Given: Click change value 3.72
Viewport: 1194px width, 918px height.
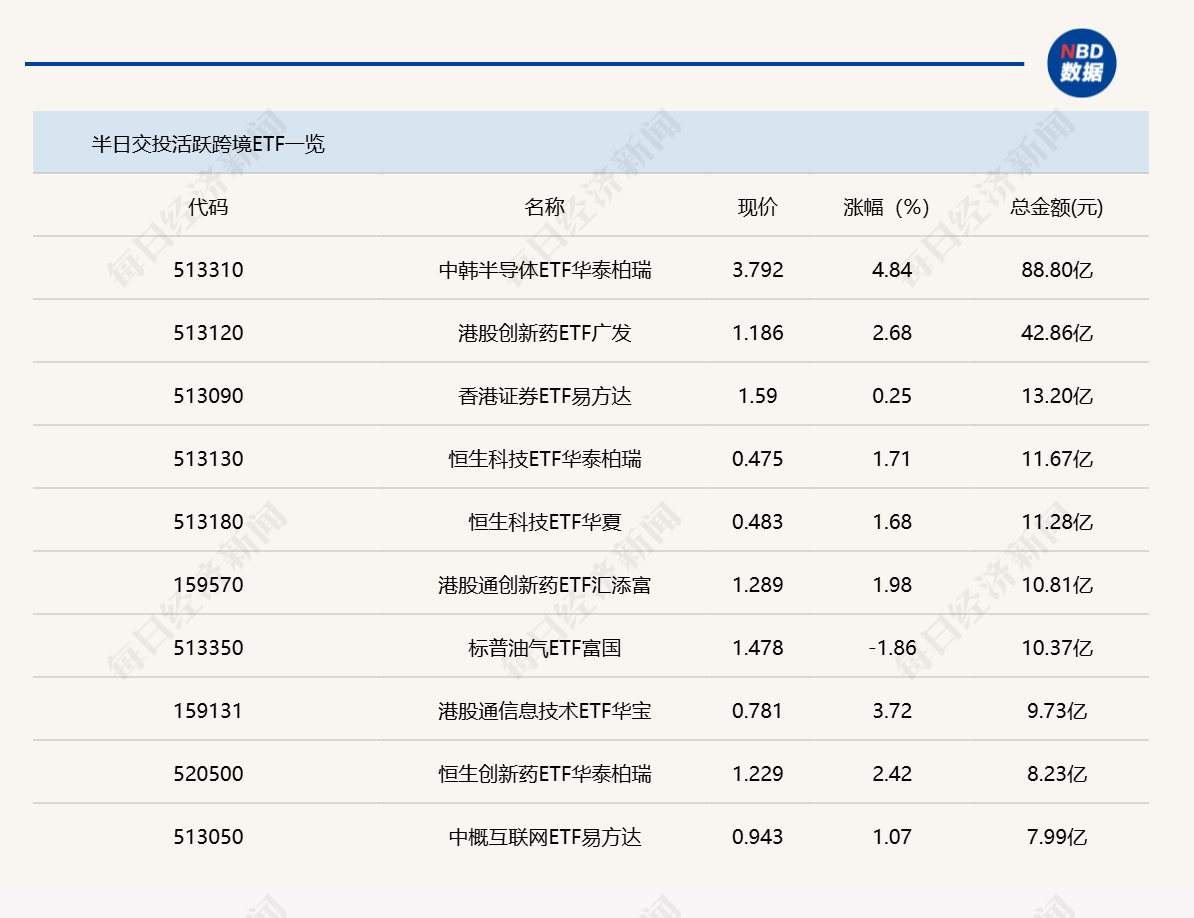Looking at the screenshot, I should click(x=892, y=712).
